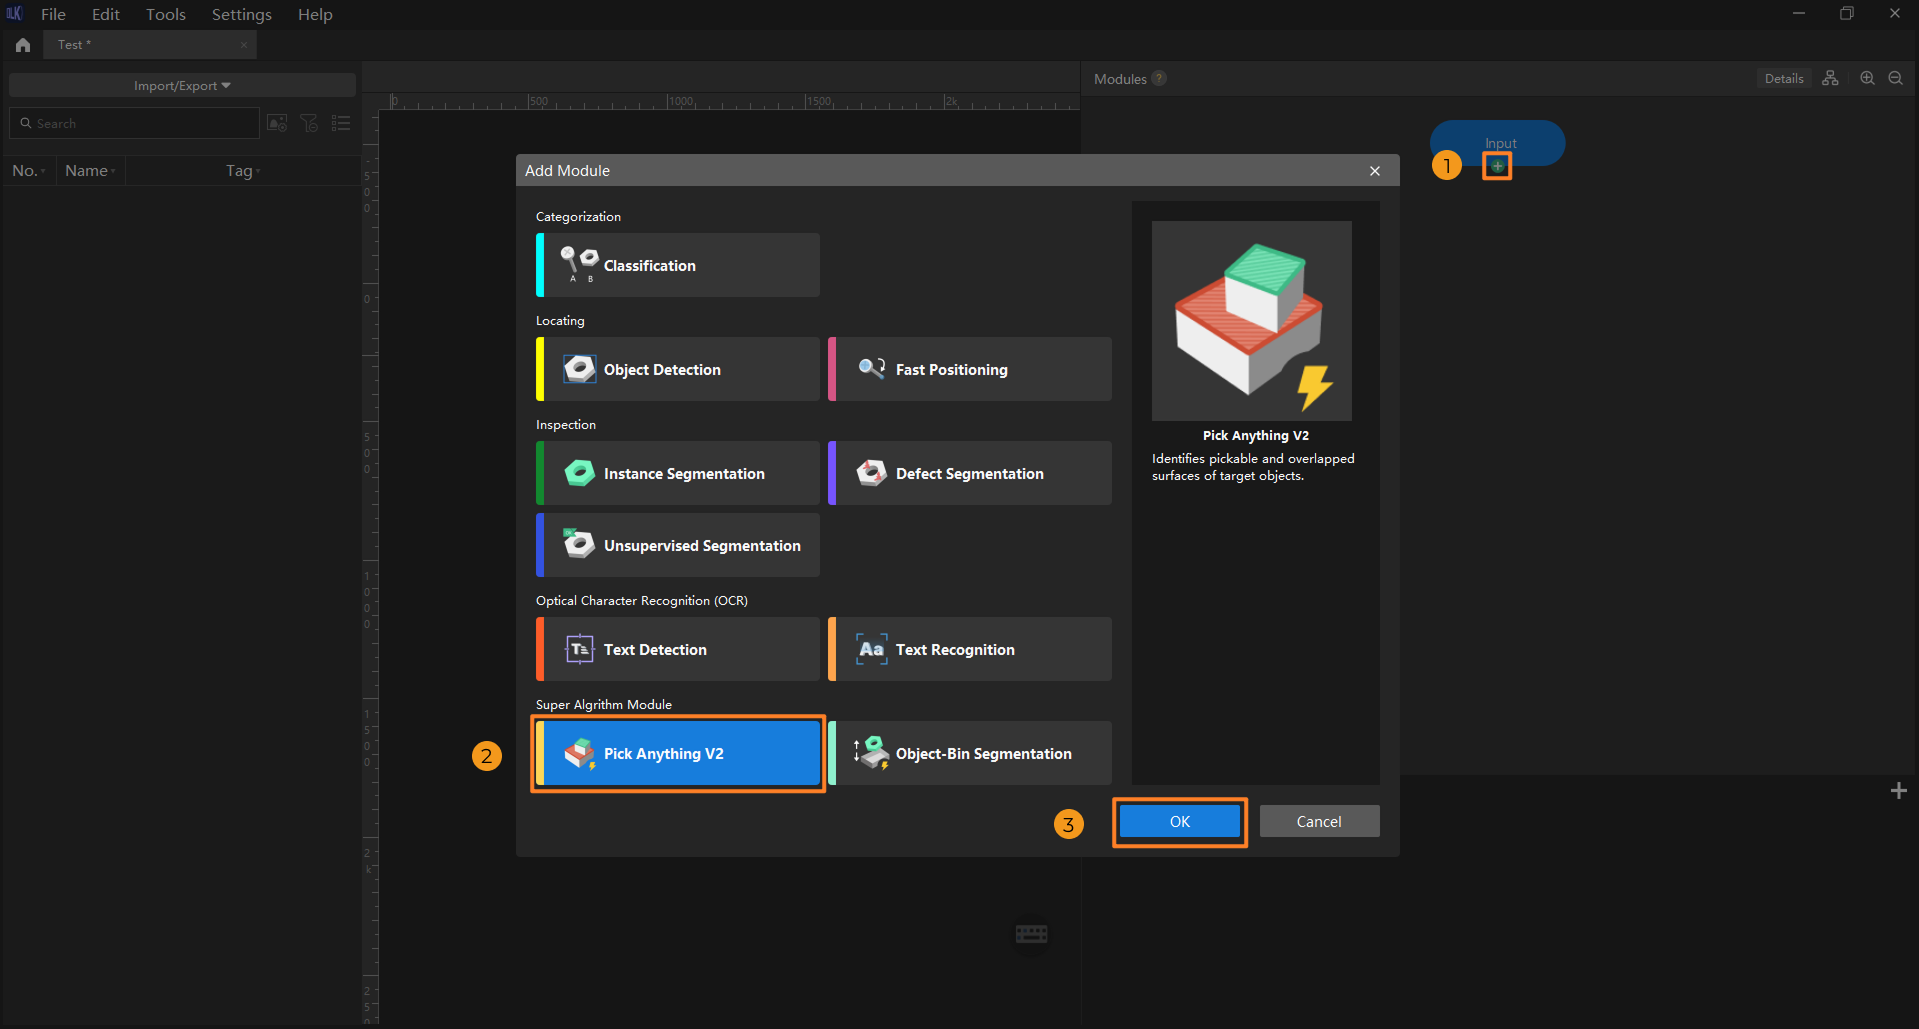Open the Help menu
1919x1029 pixels.
tap(315, 14)
